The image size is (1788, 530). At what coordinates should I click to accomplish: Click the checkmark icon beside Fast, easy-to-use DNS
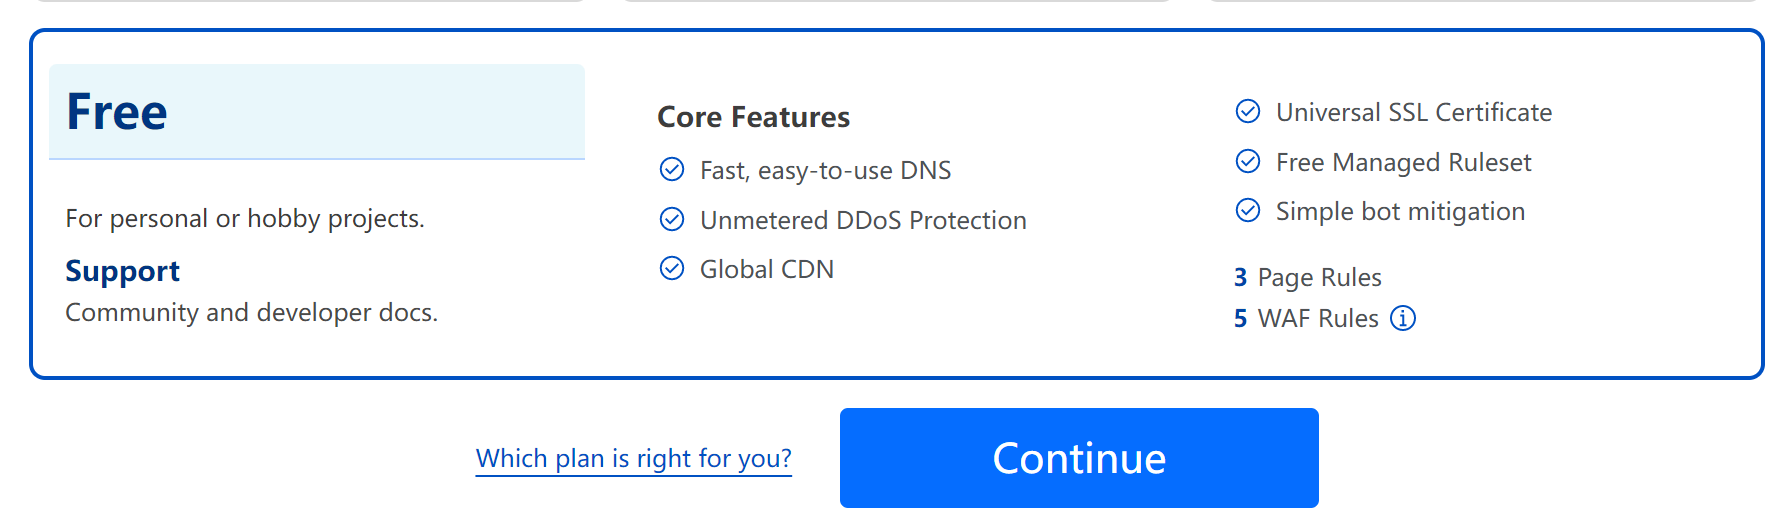pyautogui.click(x=672, y=169)
